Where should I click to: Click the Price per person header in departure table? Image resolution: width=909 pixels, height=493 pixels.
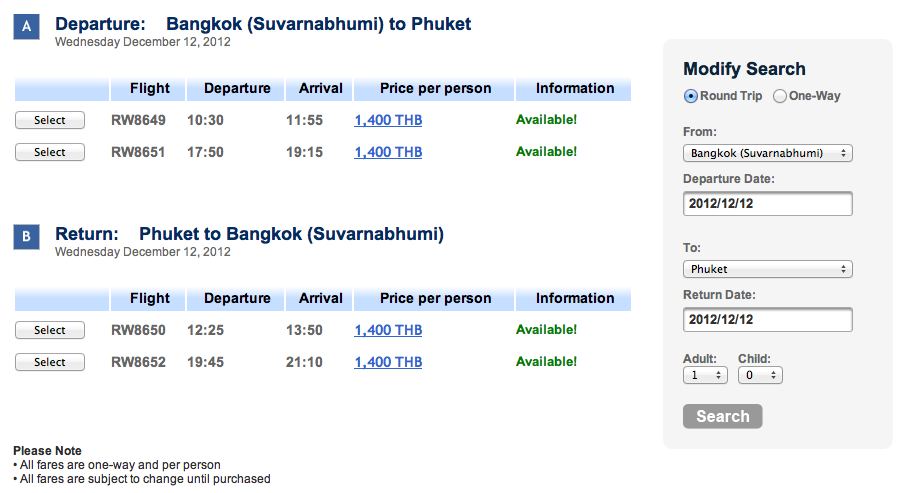(435, 89)
